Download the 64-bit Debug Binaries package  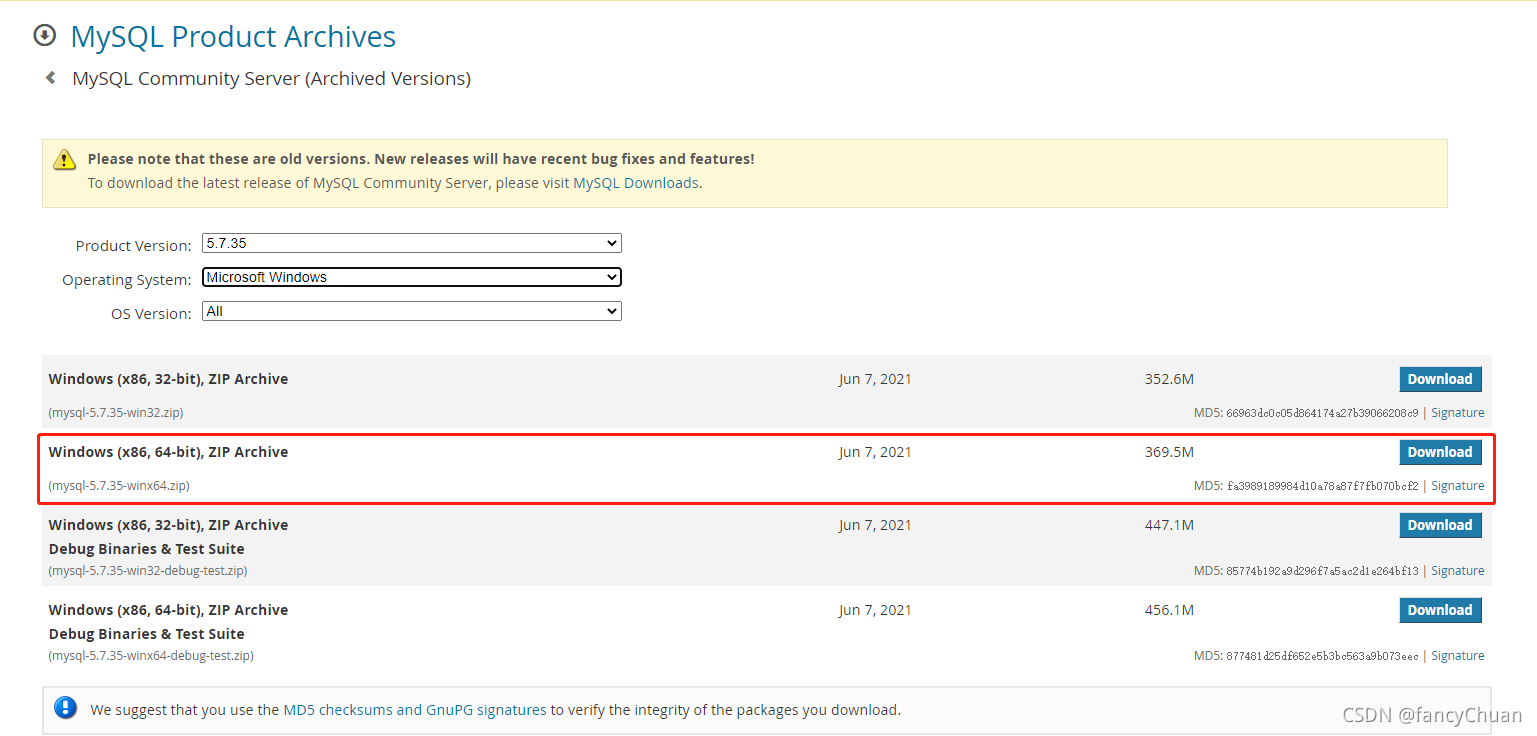(1440, 610)
